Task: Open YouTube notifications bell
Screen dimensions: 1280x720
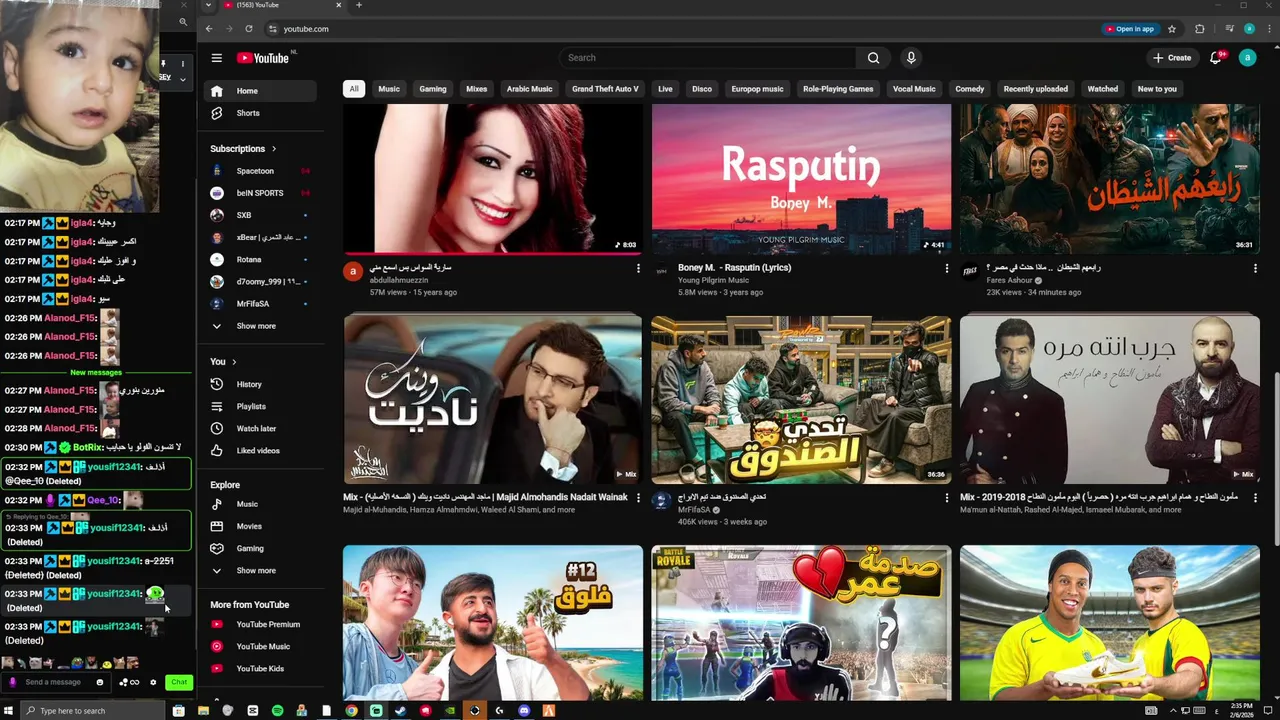Action: pyautogui.click(x=1216, y=58)
